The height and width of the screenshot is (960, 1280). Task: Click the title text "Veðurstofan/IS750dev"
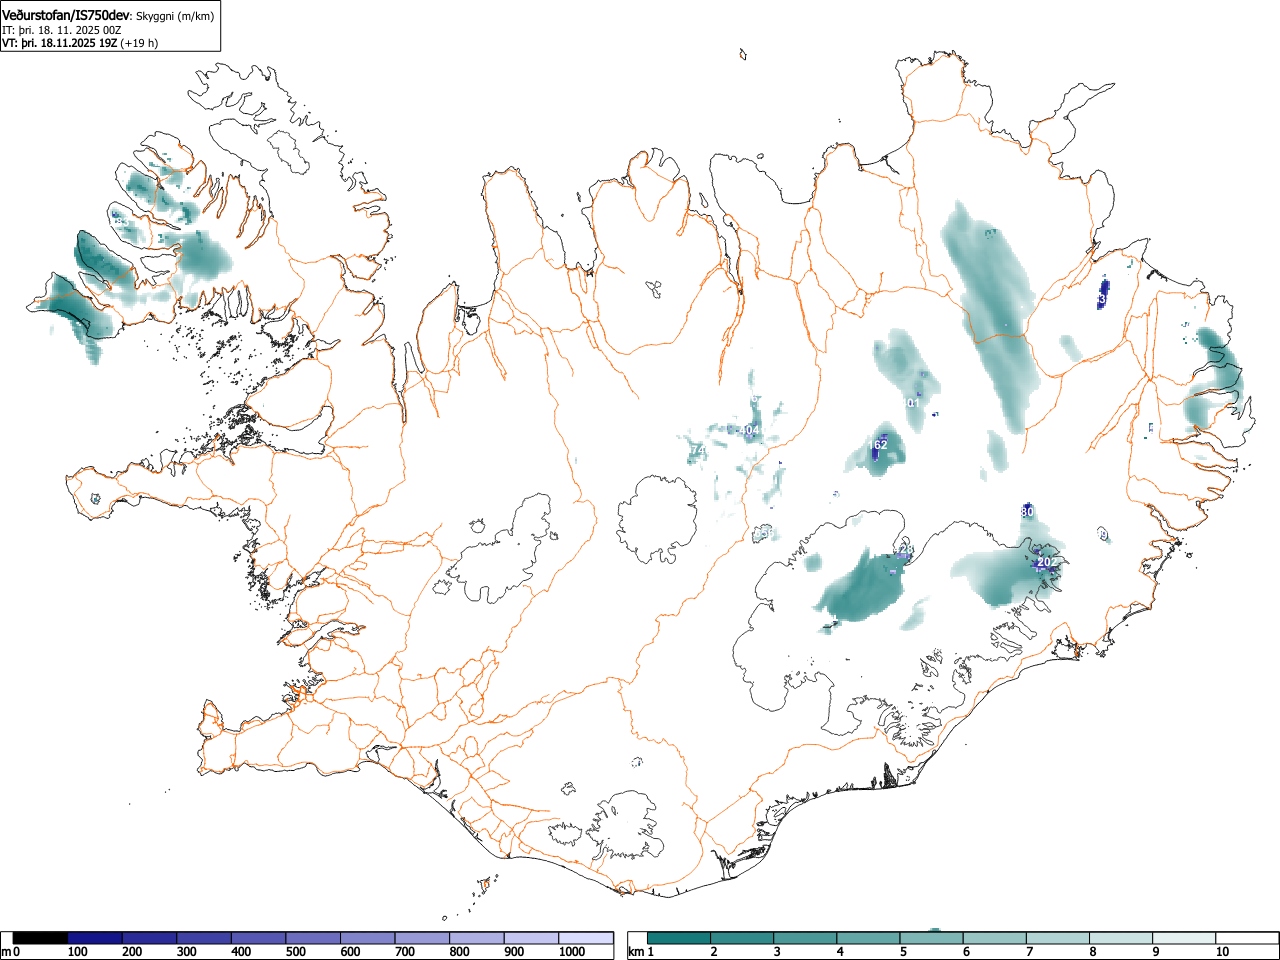tap(67, 15)
